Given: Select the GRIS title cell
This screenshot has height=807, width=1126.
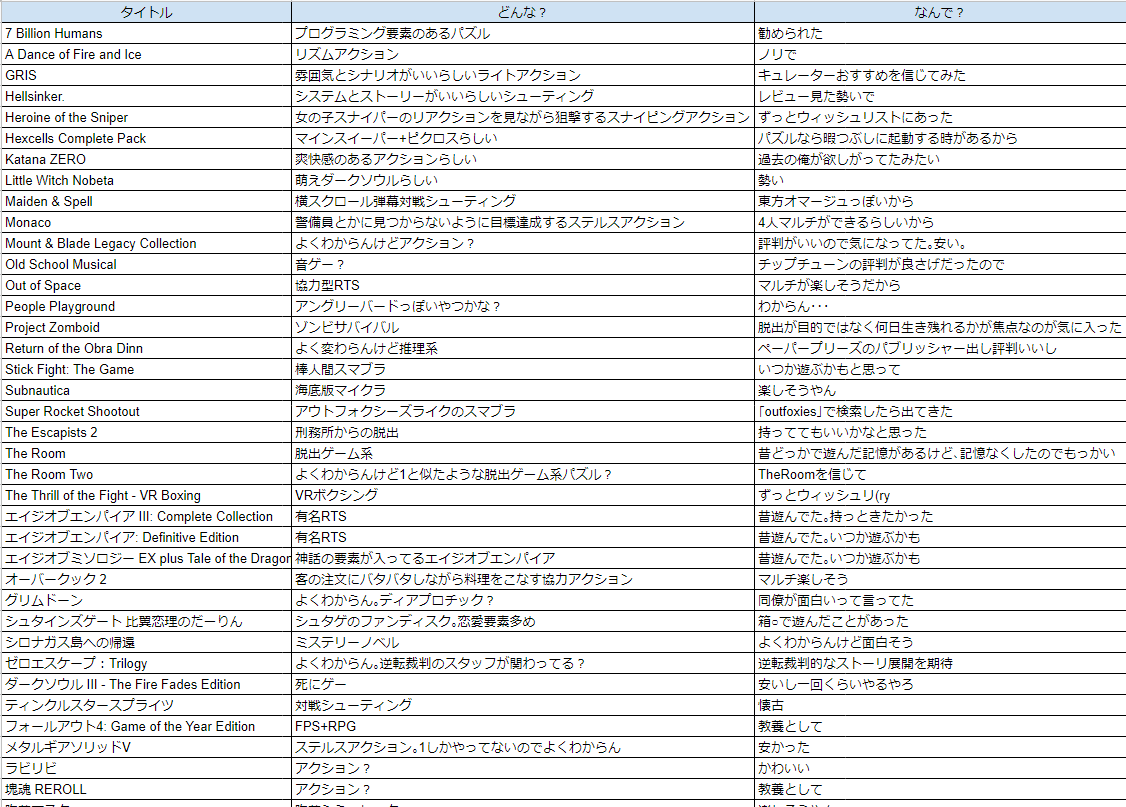Looking at the screenshot, I should pyautogui.click(x=146, y=75).
